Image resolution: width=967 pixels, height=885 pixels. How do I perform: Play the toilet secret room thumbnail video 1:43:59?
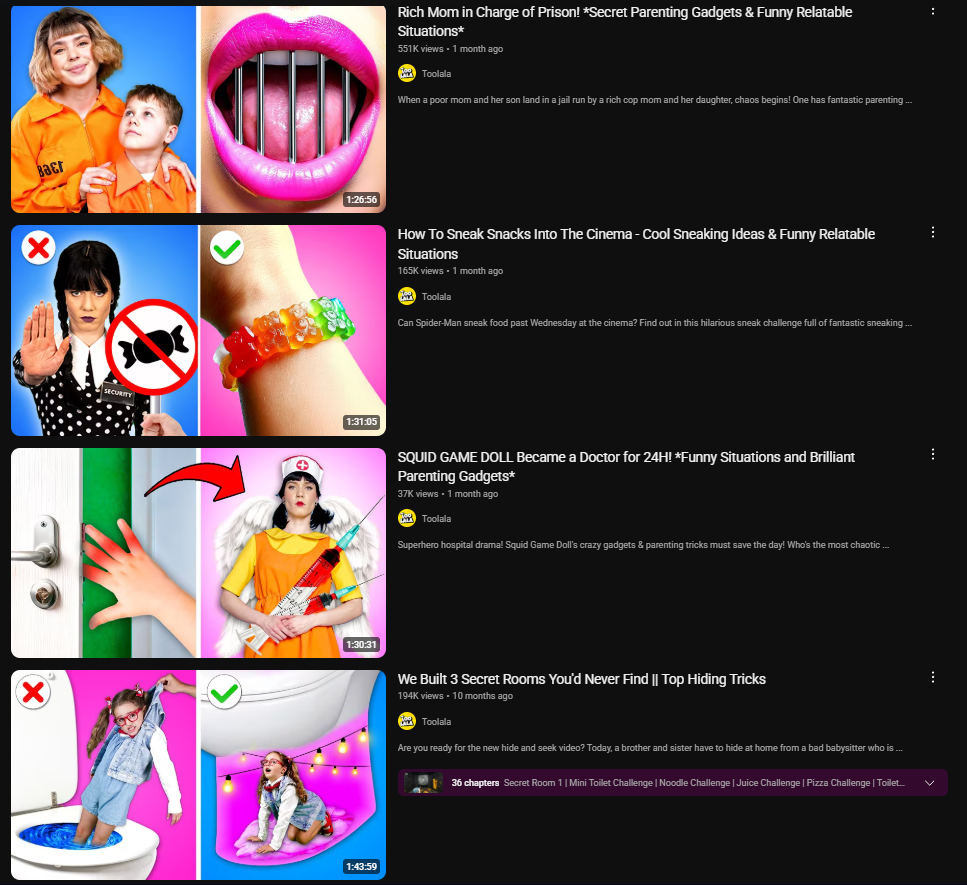[x=198, y=775]
